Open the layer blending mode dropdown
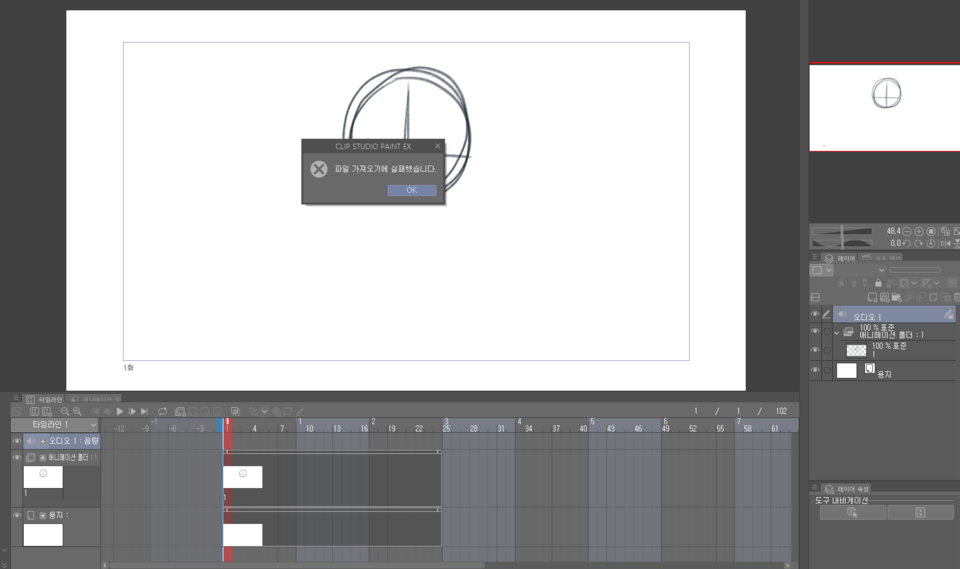 863,270
